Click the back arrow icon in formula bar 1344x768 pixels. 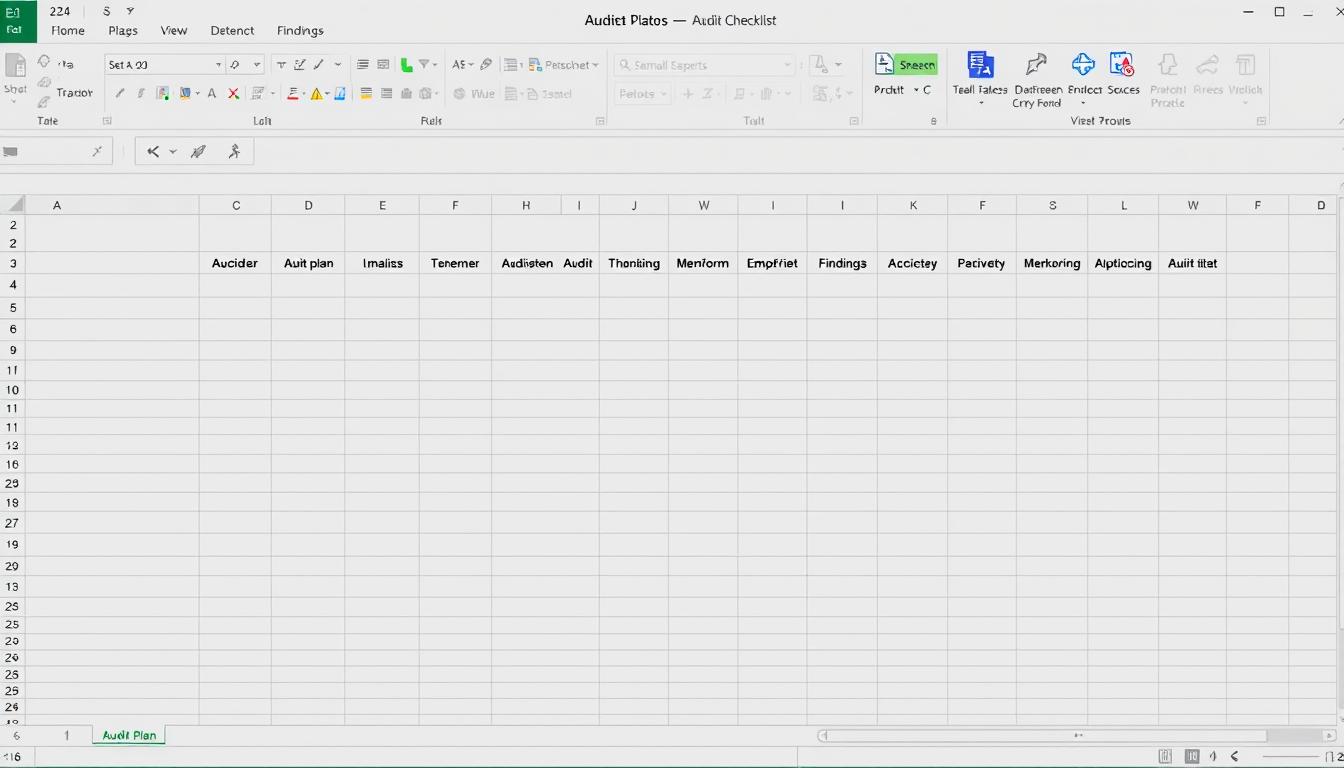pos(153,152)
